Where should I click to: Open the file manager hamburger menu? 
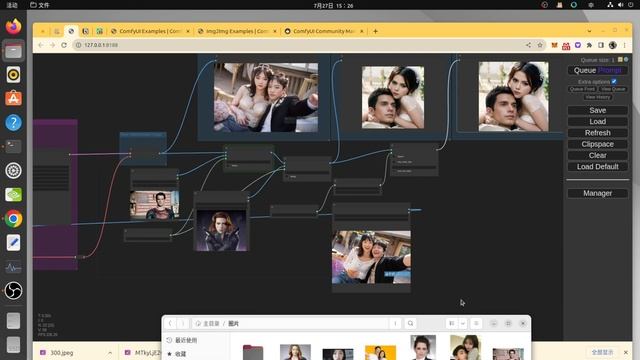click(x=476, y=323)
